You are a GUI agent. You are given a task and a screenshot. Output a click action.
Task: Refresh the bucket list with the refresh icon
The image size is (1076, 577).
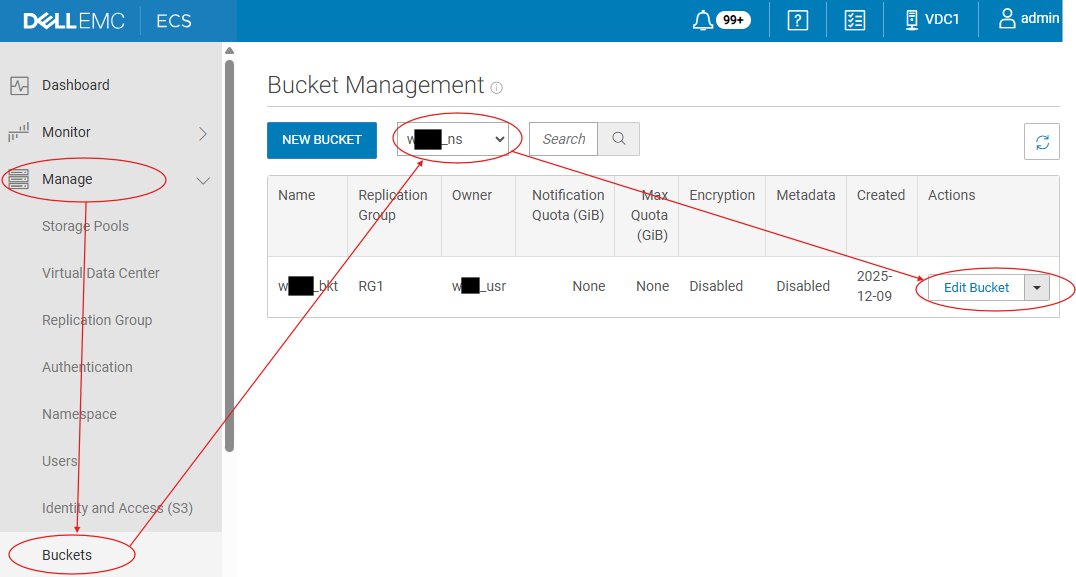1041,141
